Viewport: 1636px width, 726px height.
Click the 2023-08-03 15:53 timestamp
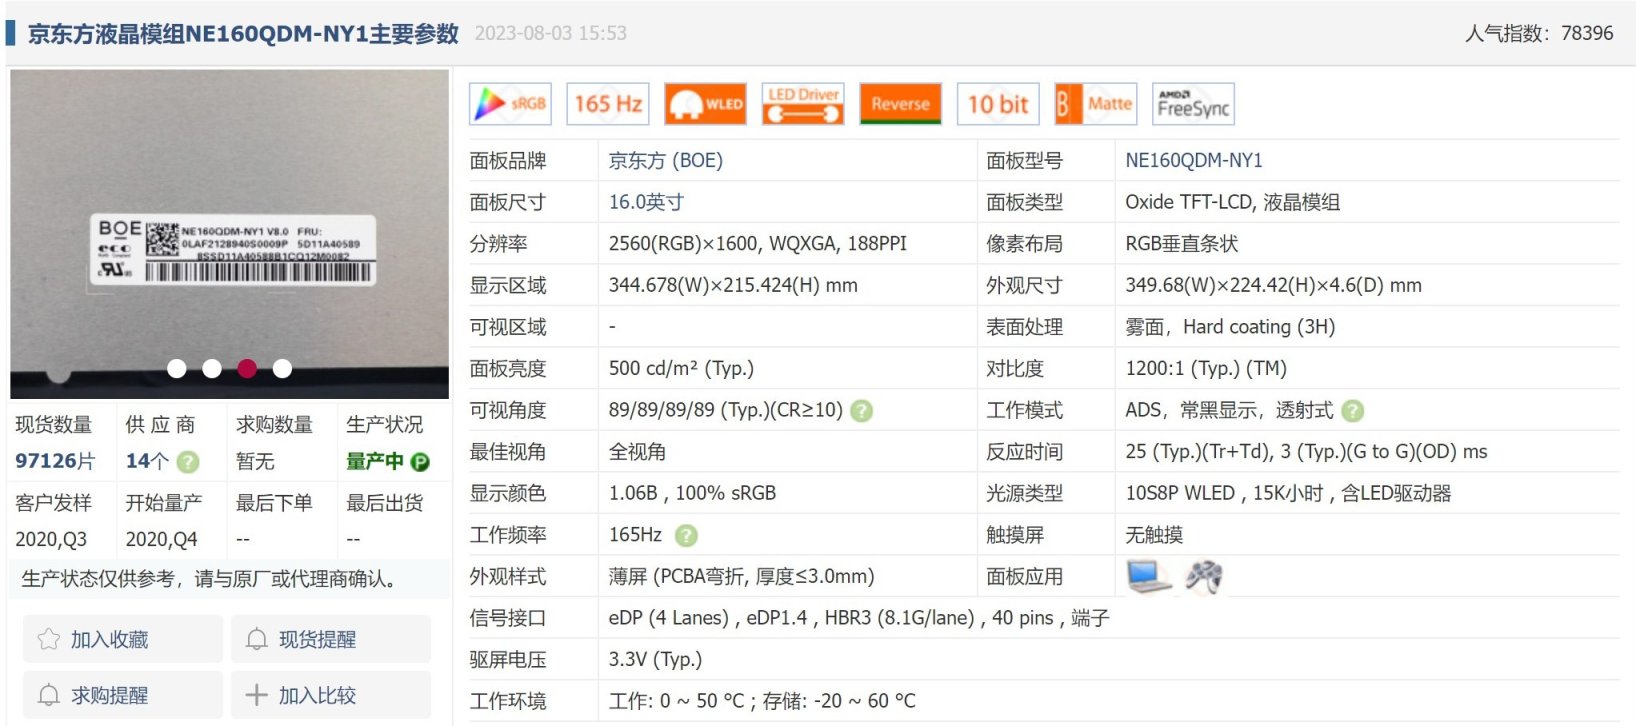[551, 34]
